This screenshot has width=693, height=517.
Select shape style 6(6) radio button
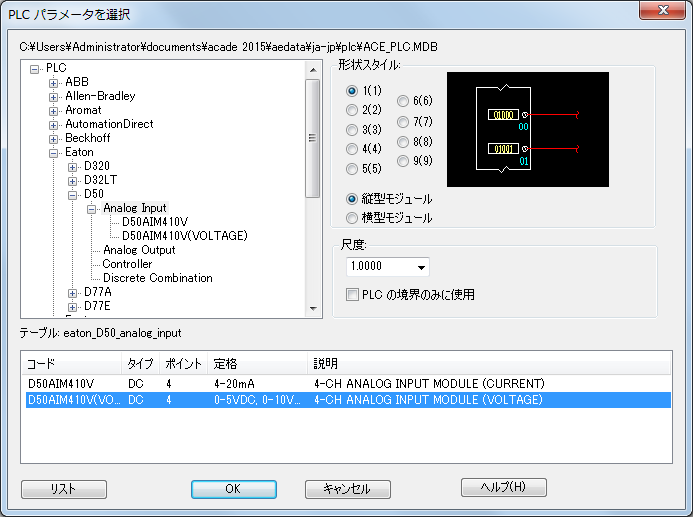403,101
